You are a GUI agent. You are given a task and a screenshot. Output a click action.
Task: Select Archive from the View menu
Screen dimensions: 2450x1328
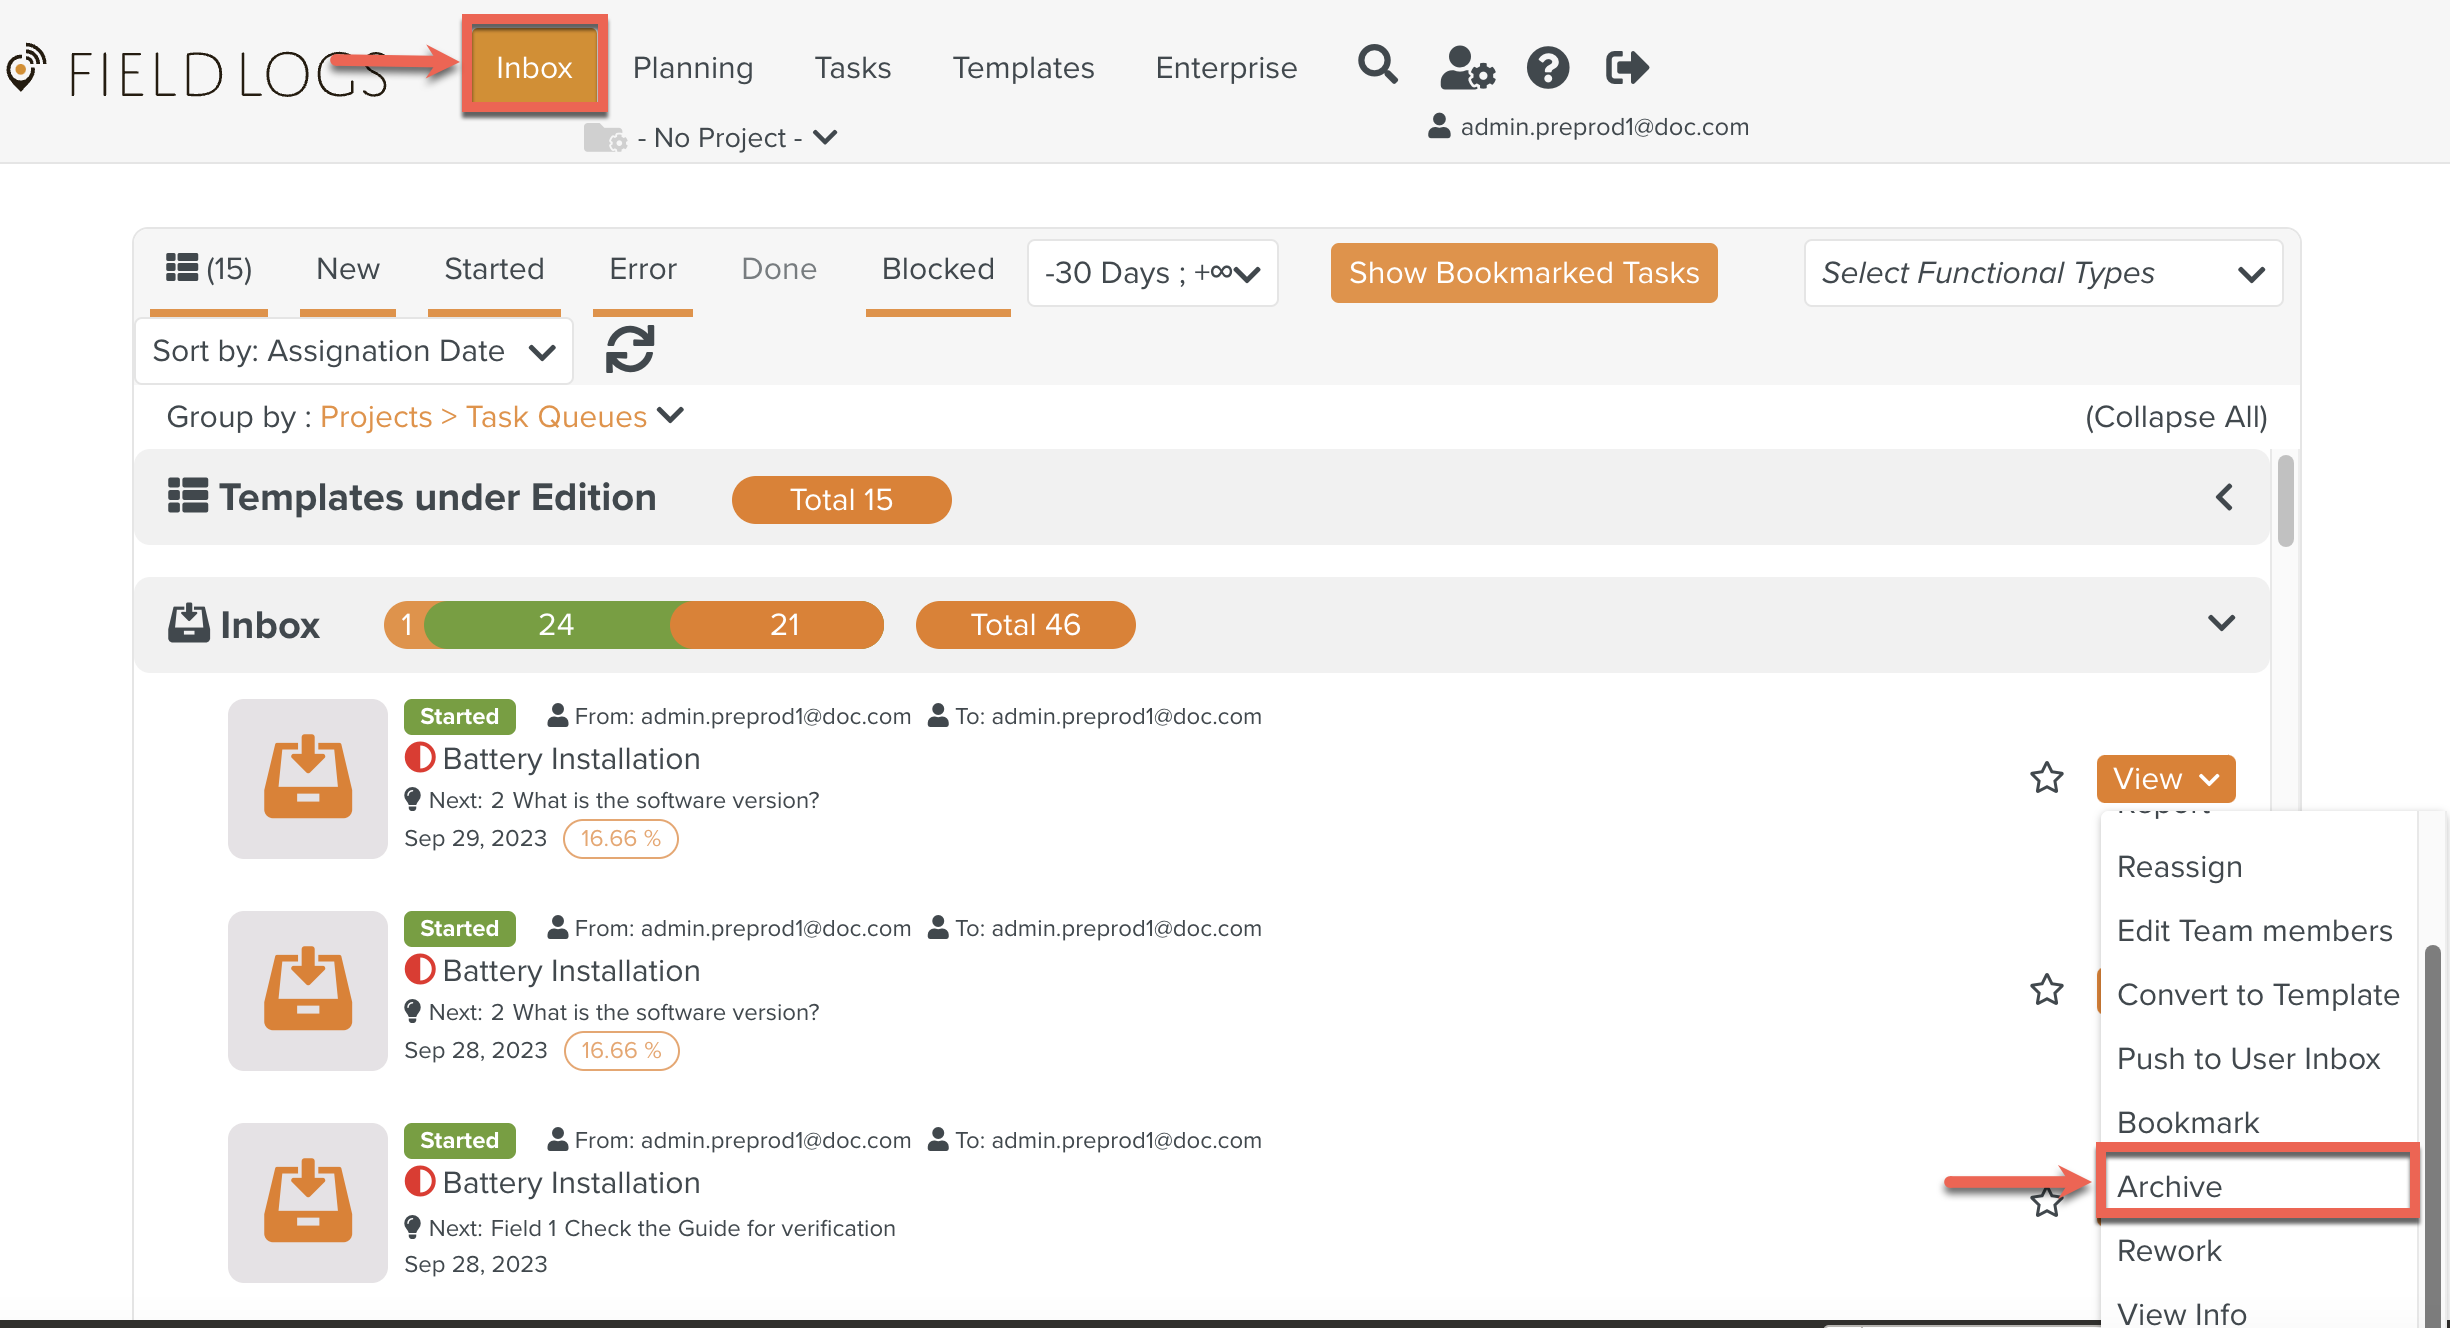coord(2169,1186)
